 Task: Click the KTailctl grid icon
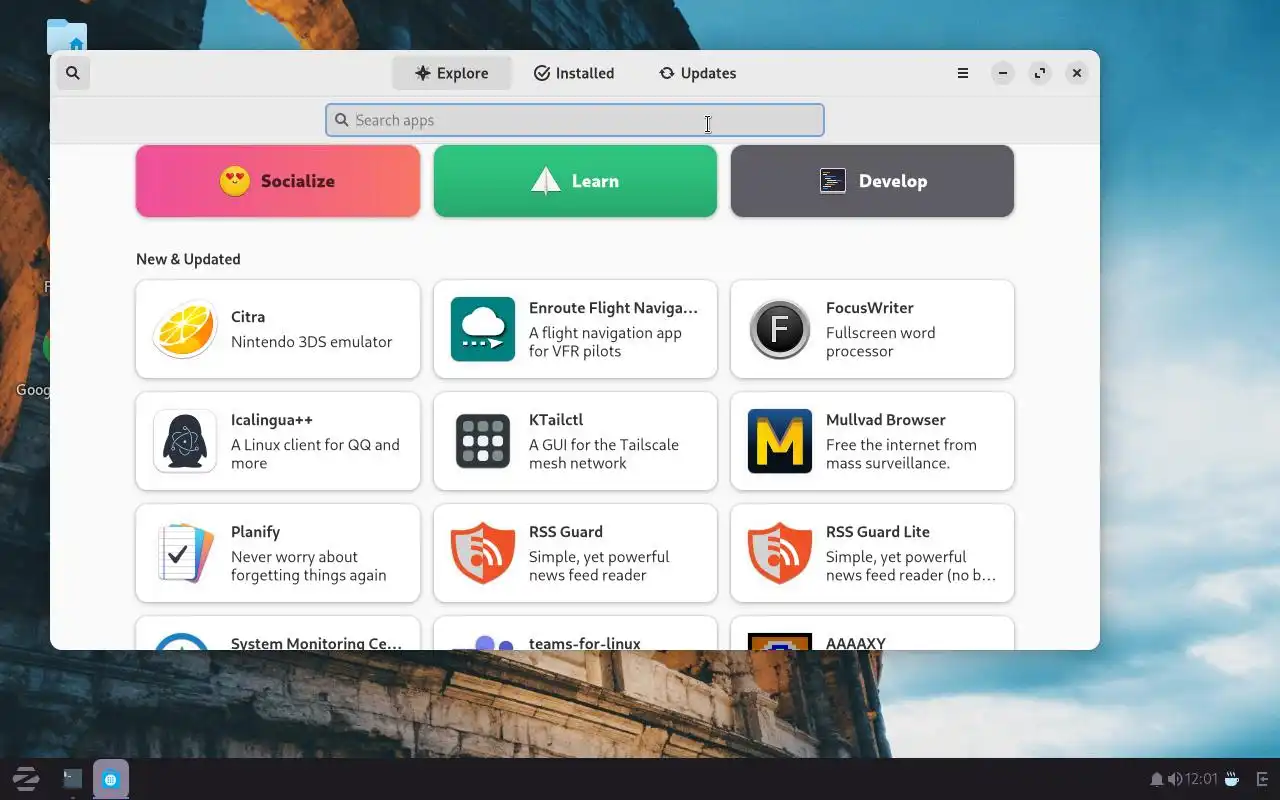483,441
